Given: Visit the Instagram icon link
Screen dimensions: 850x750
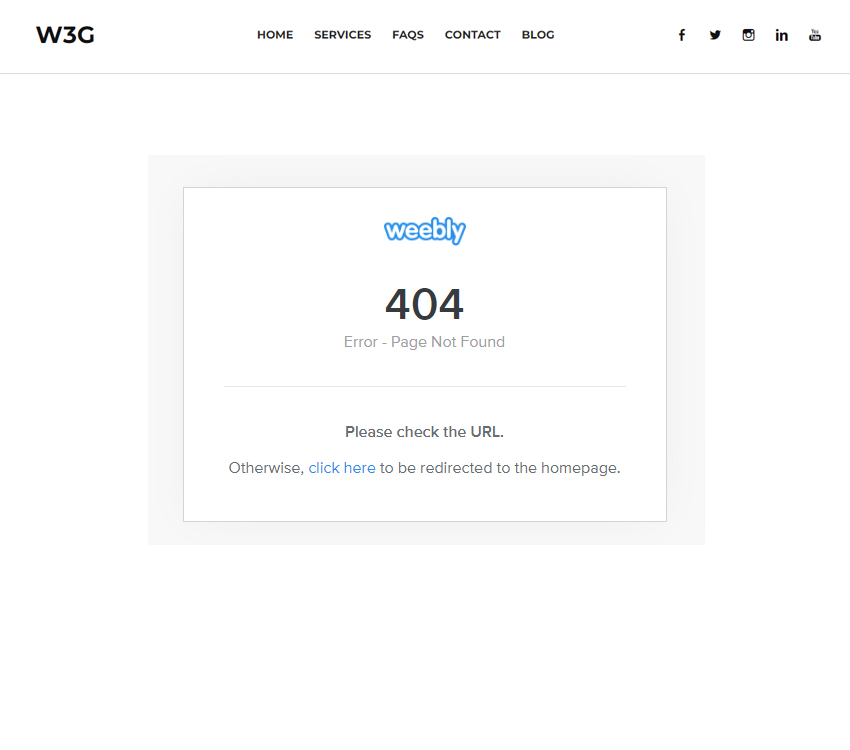Looking at the screenshot, I should (748, 35).
